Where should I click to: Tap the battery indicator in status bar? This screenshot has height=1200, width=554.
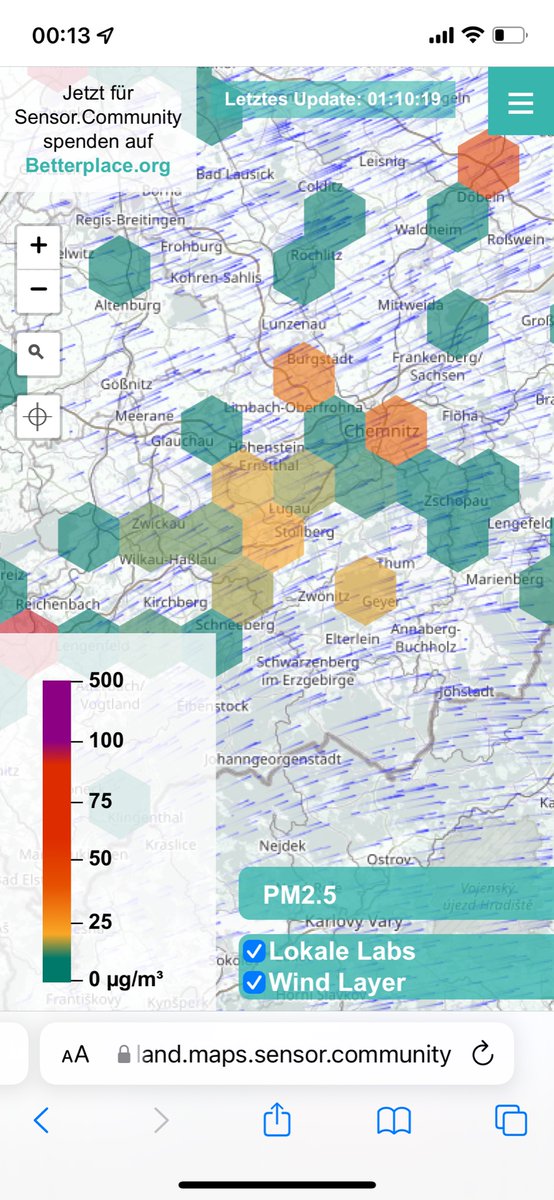click(x=510, y=36)
